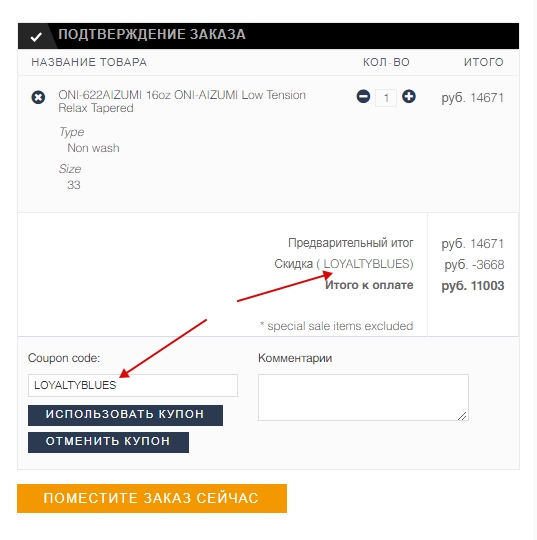This screenshot has height=540, width=537.
Task: Cancel coupon via ОТМЕНИТЬ КУПОН button
Action: 108,442
